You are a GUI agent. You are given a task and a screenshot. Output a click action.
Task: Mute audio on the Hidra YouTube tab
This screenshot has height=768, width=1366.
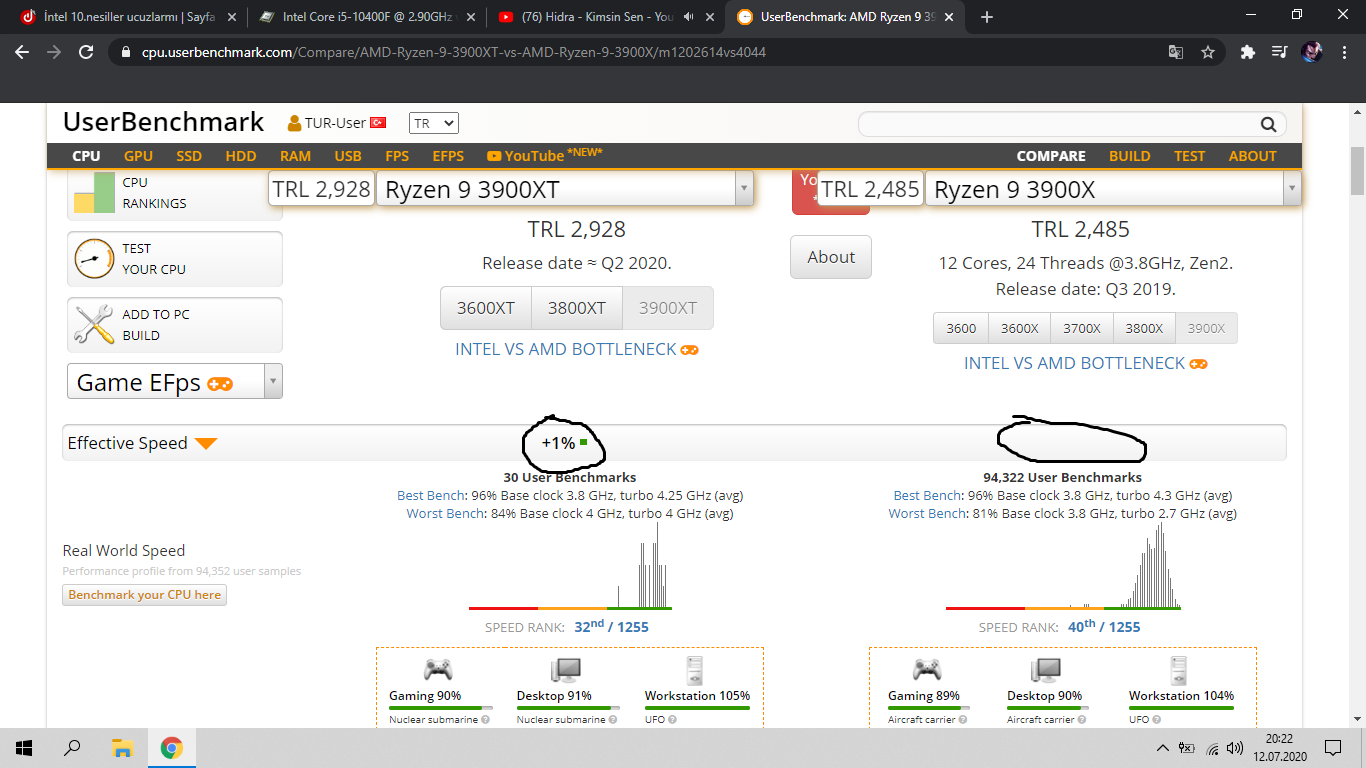(689, 17)
